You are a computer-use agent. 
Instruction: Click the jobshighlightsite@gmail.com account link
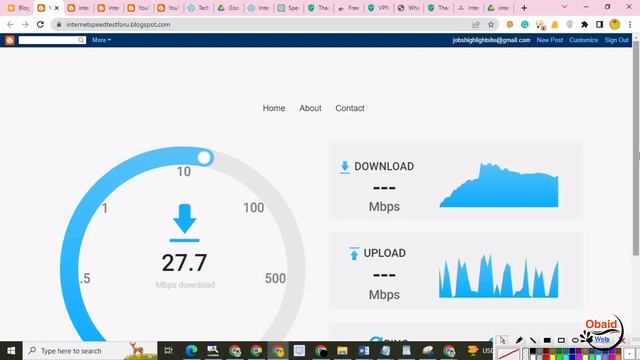pos(491,40)
